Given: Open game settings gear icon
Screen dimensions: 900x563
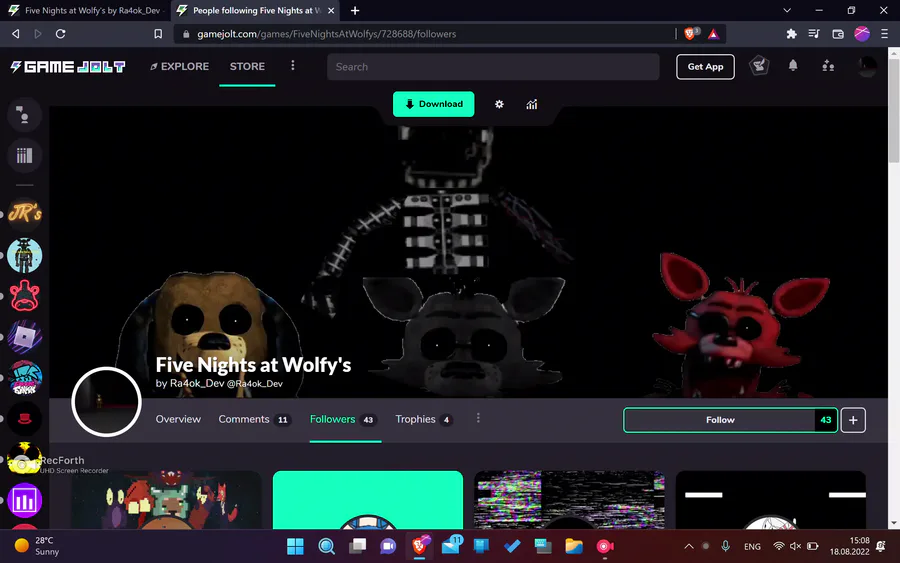Looking at the screenshot, I should pyautogui.click(x=499, y=104).
